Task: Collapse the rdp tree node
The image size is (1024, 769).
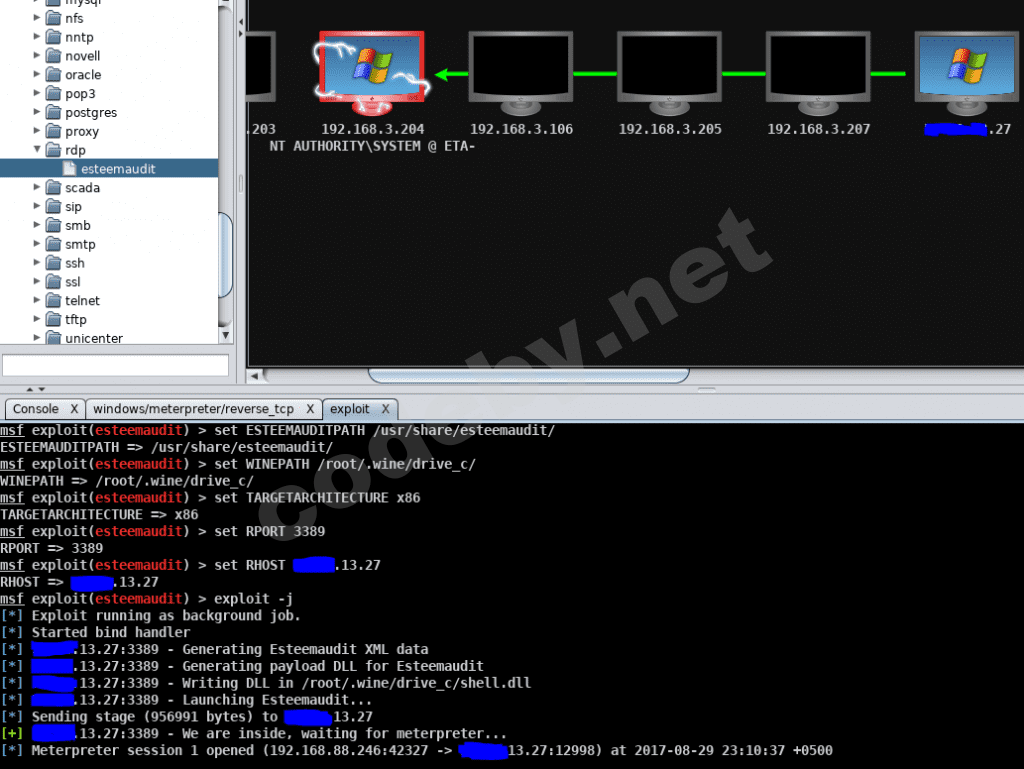Action: [37, 149]
